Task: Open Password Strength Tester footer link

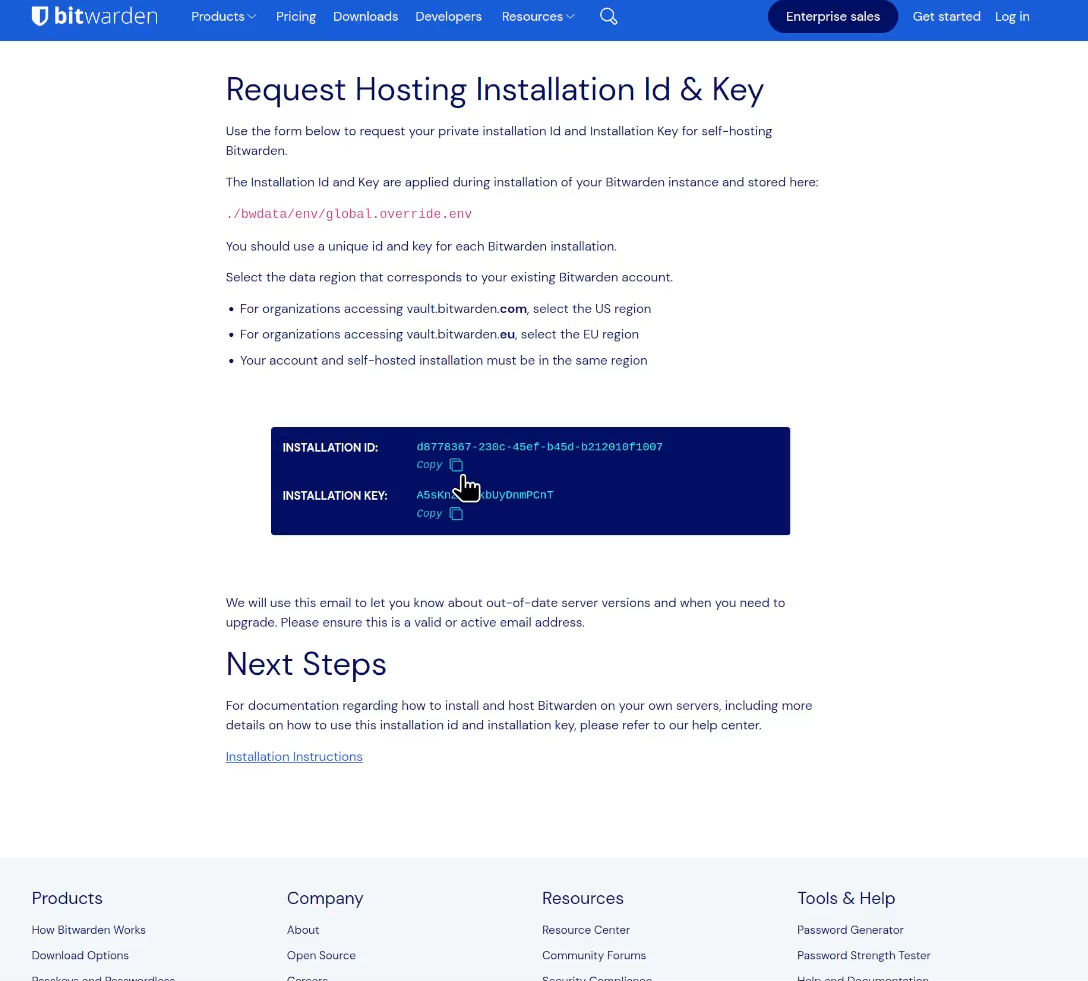Action: (x=864, y=955)
